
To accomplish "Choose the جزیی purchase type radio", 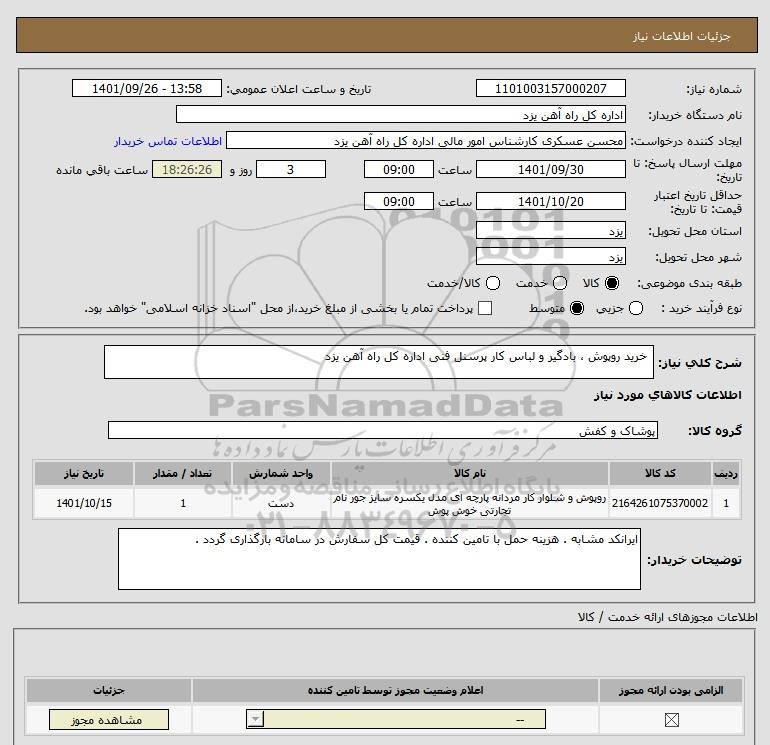I will pos(636,308).
